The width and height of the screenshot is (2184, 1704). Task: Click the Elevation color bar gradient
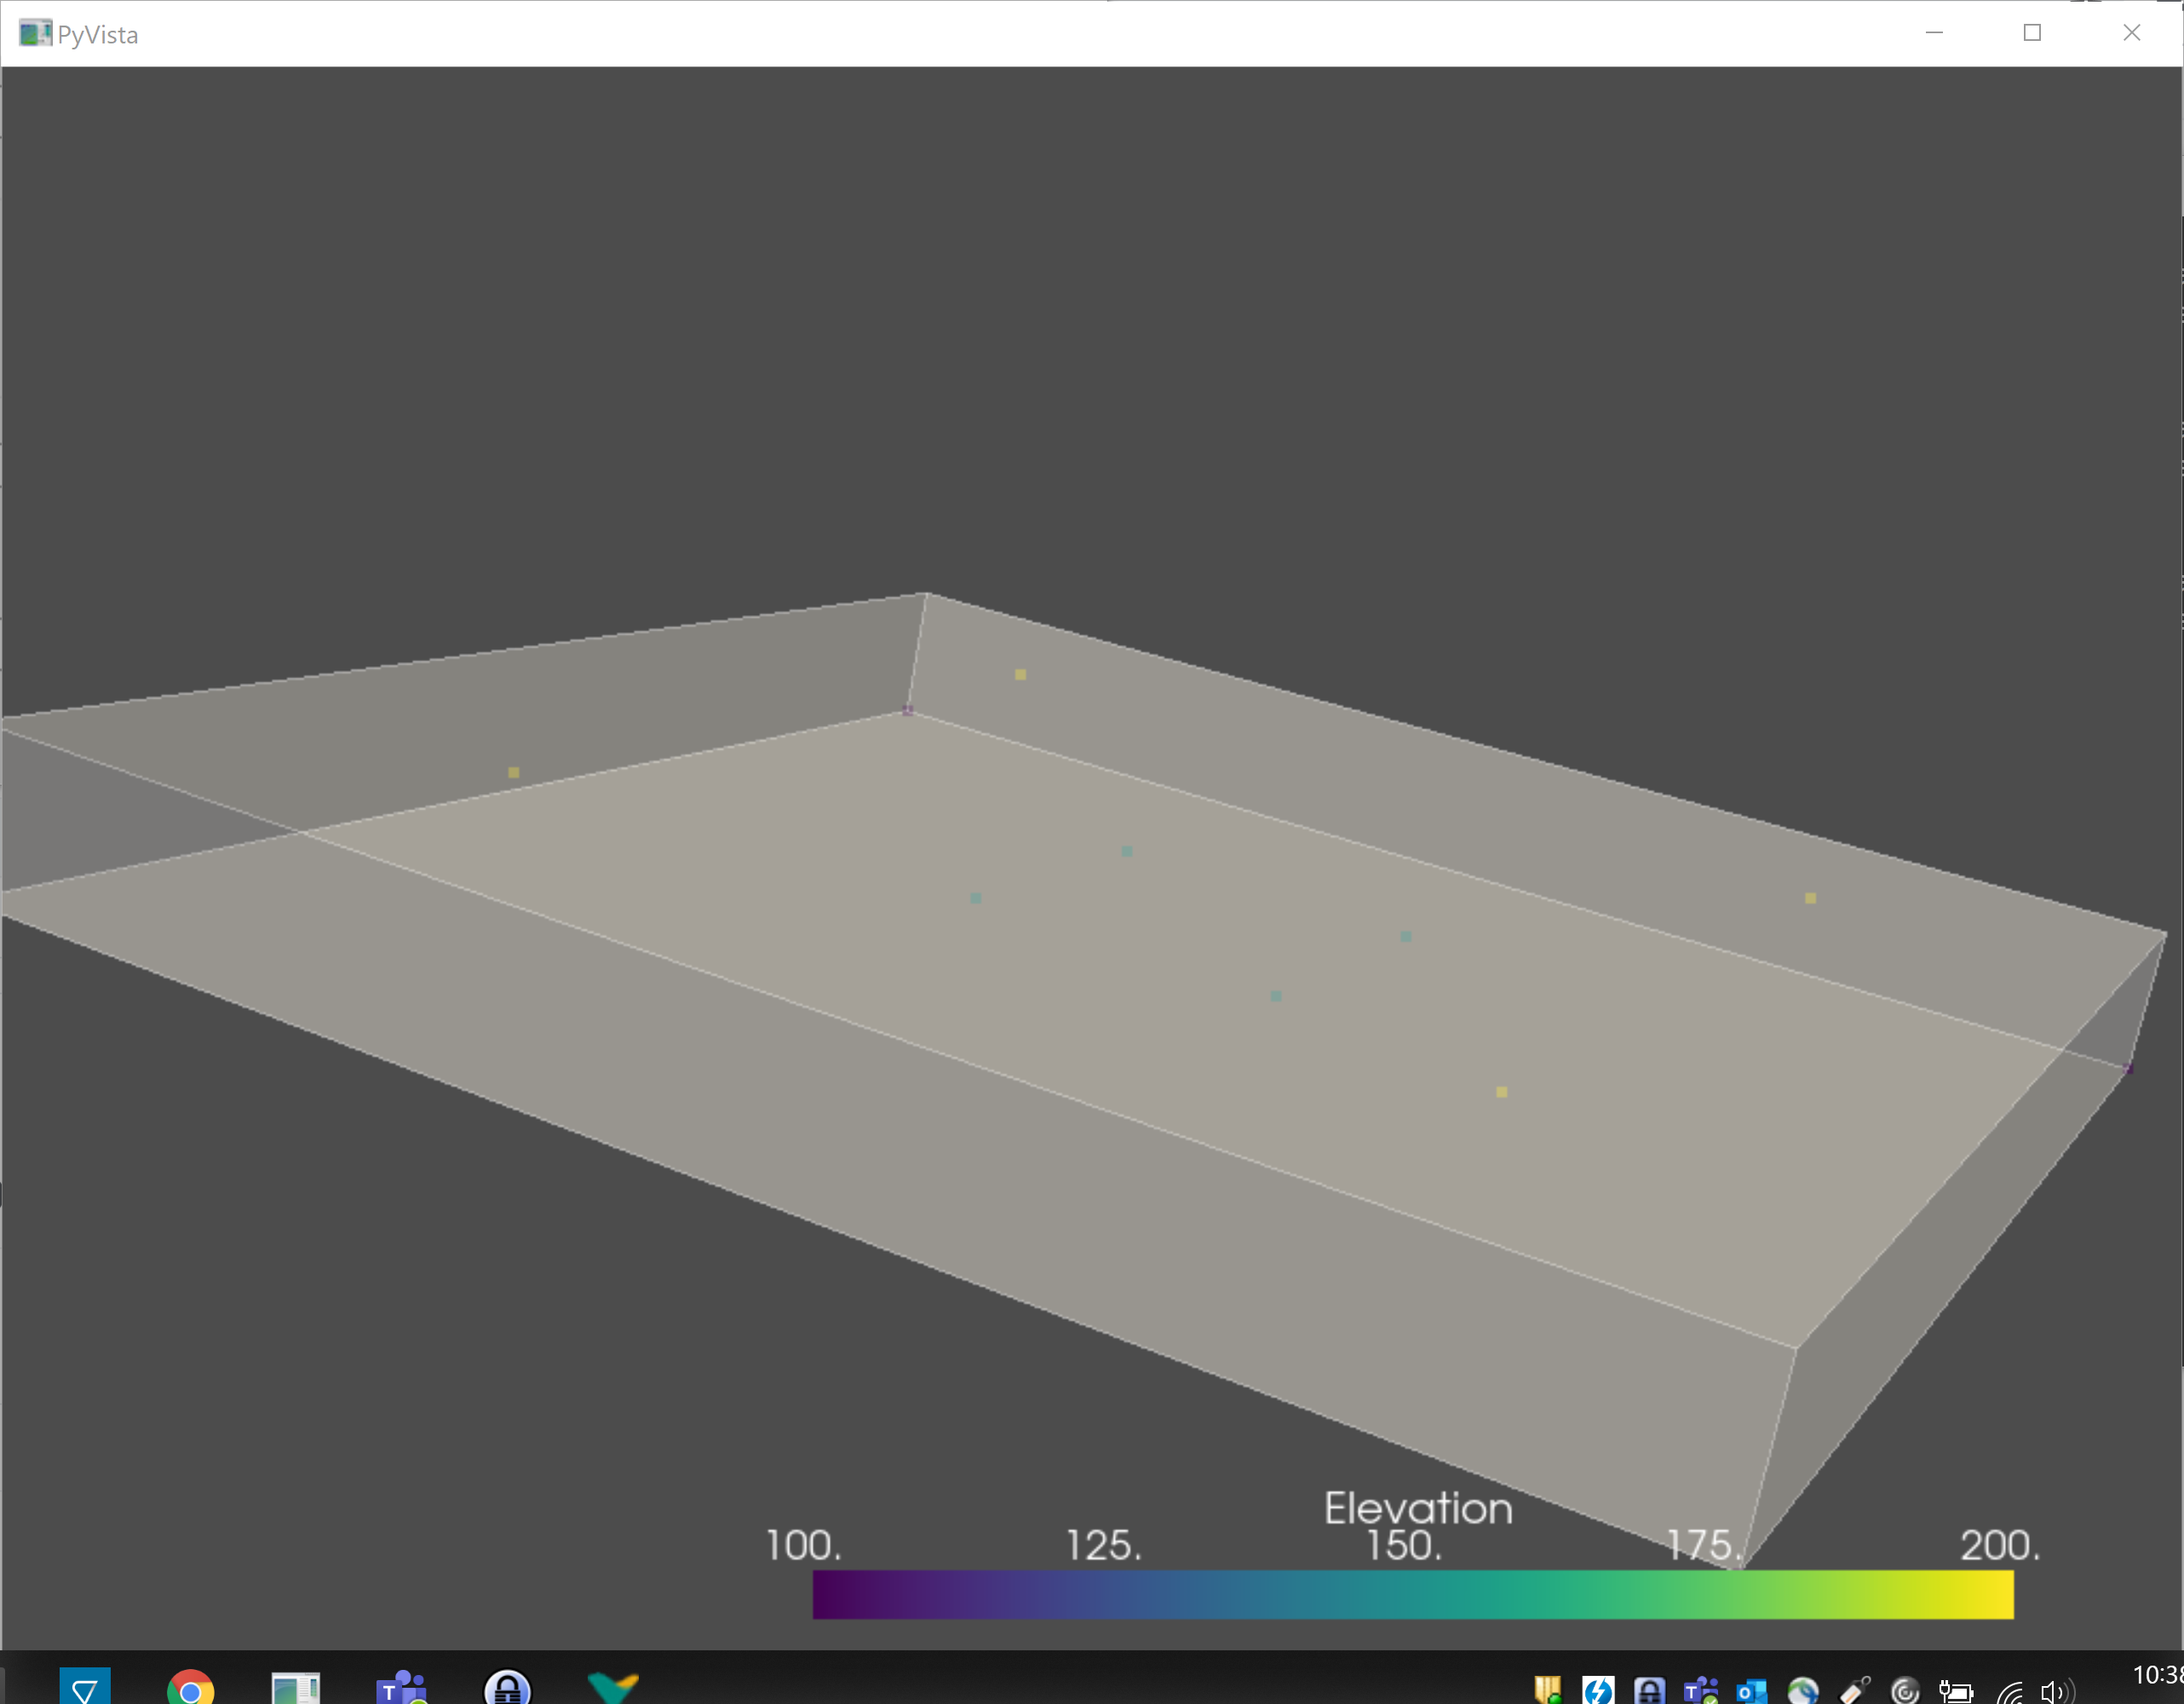[1412, 1594]
